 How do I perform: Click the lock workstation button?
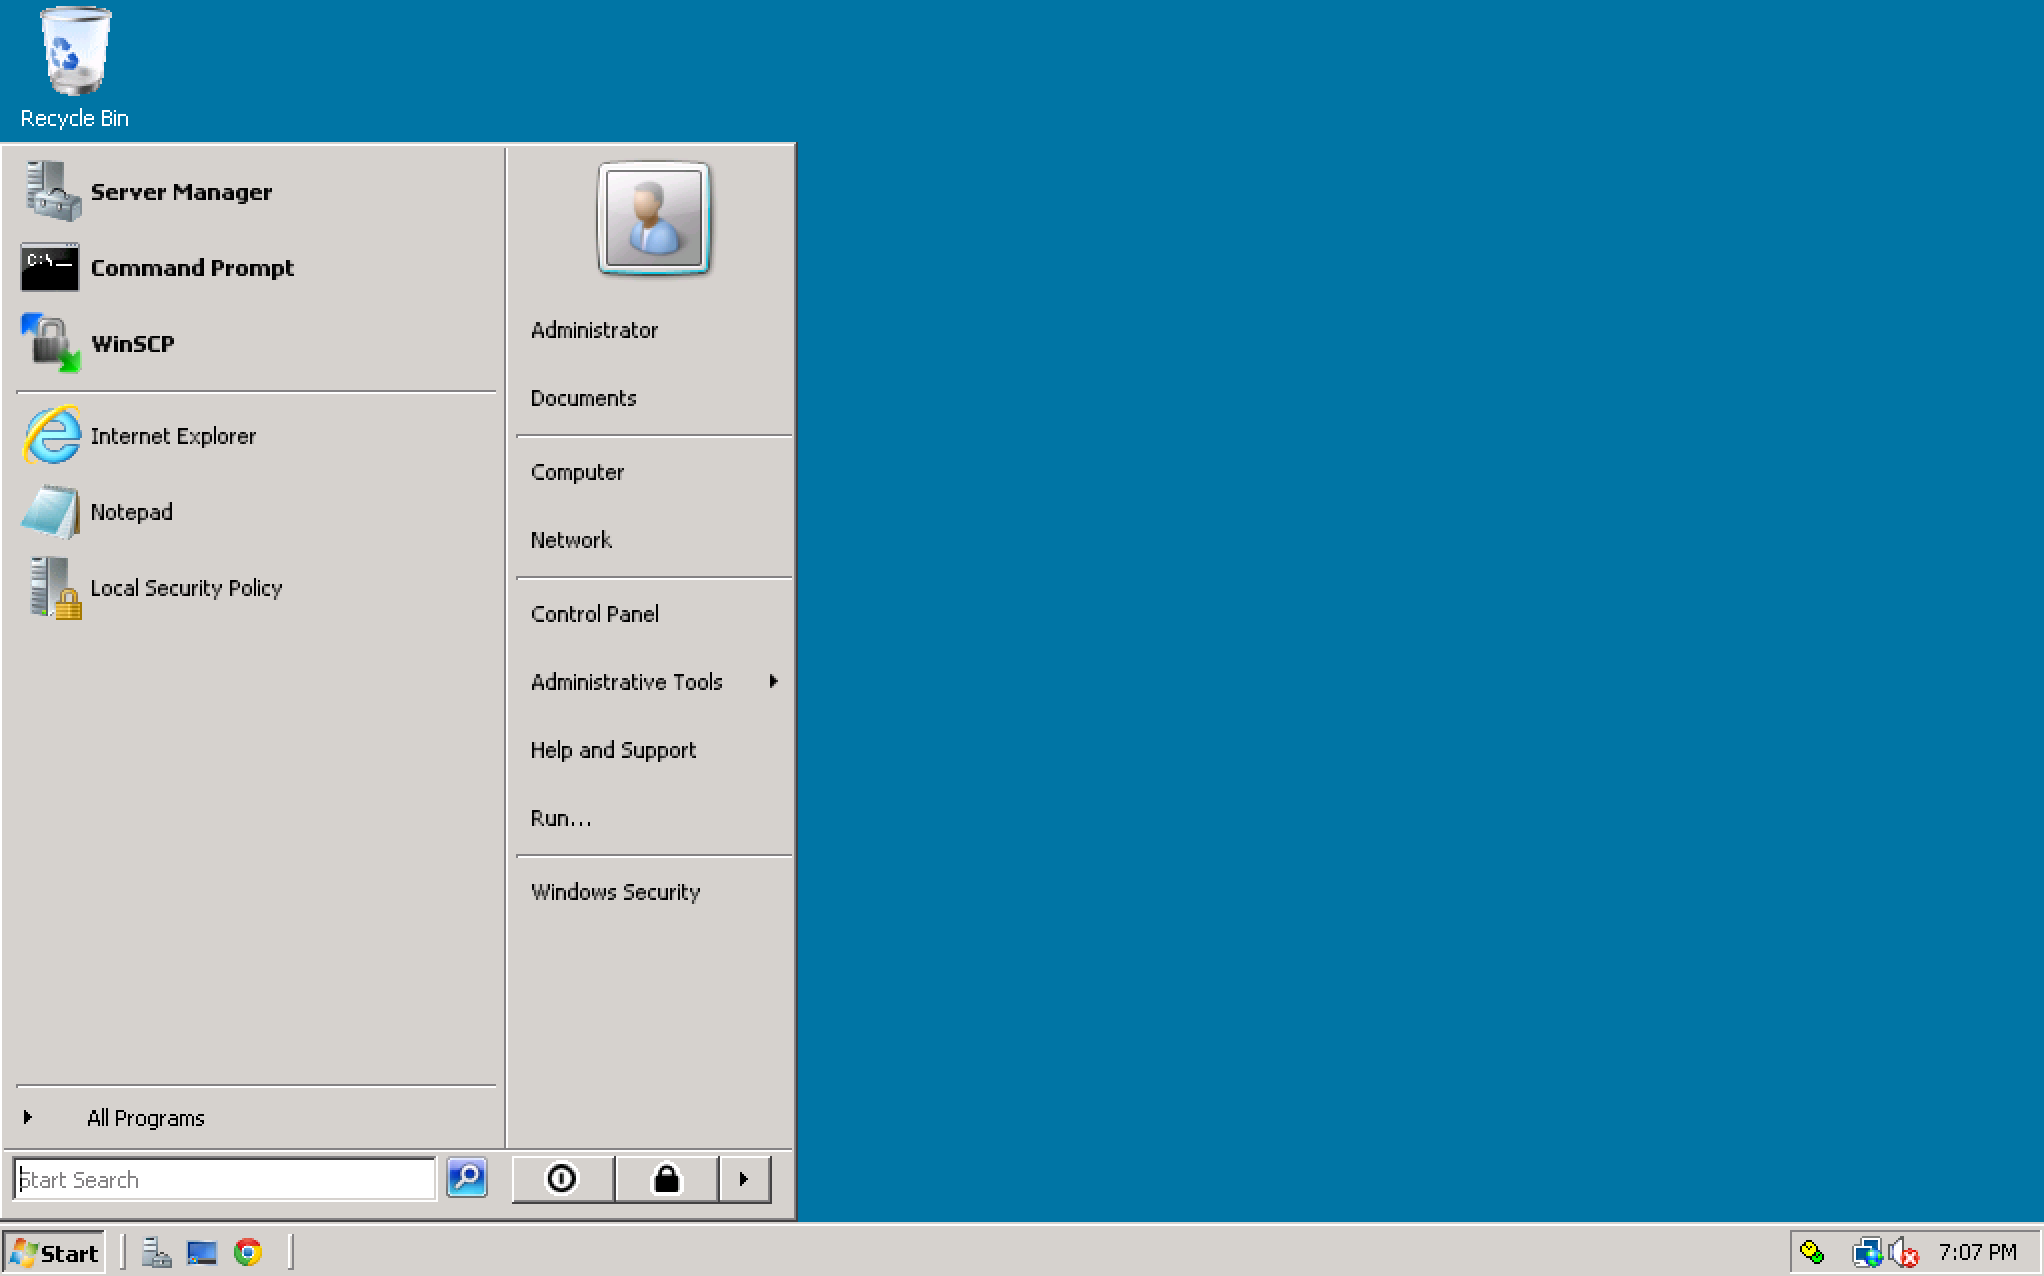[x=664, y=1179]
